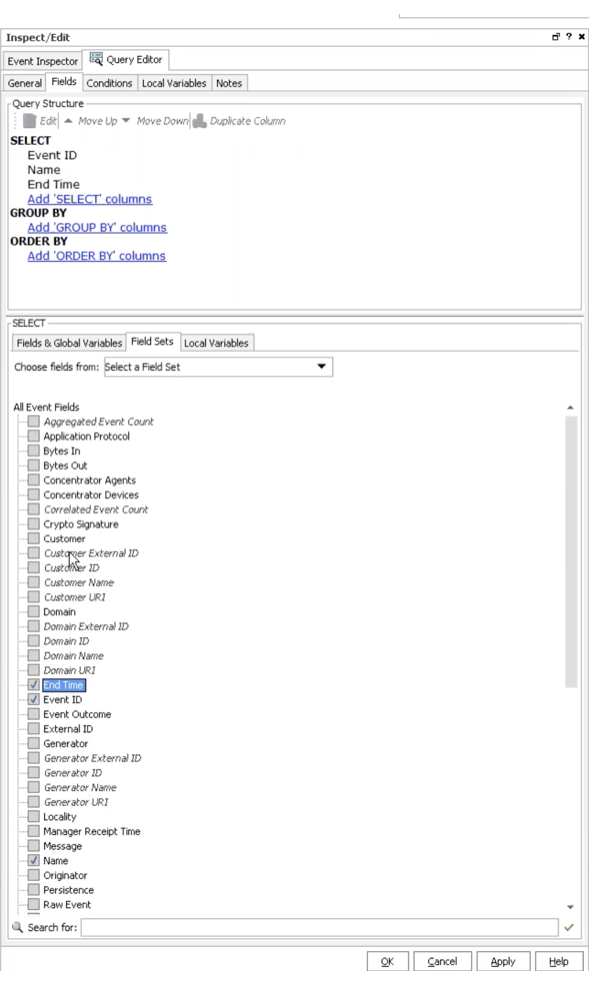
Task: Check the Domain URI checkbox
Action: tap(34, 670)
